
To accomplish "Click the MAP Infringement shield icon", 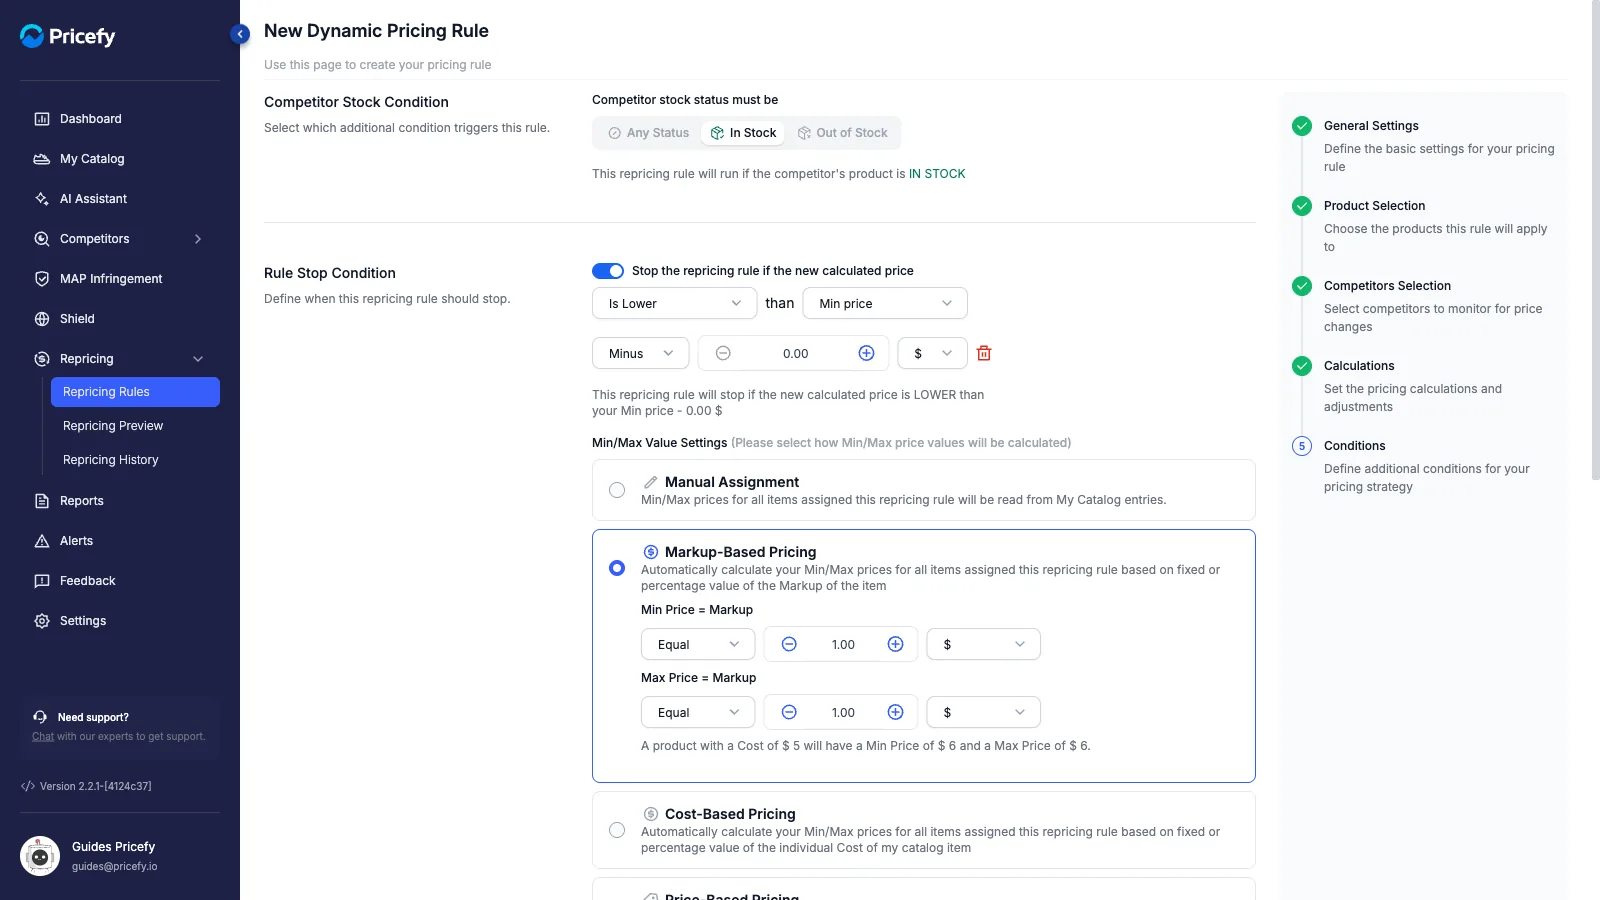I will (42, 279).
